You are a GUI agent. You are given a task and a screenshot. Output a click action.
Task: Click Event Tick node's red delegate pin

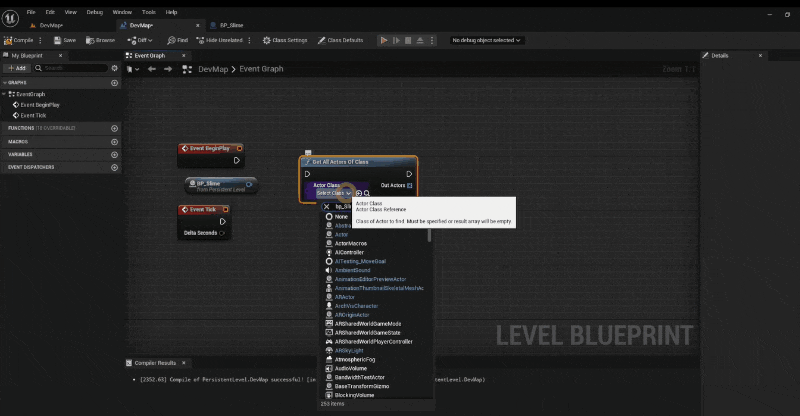pyautogui.click(x=225, y=210)
